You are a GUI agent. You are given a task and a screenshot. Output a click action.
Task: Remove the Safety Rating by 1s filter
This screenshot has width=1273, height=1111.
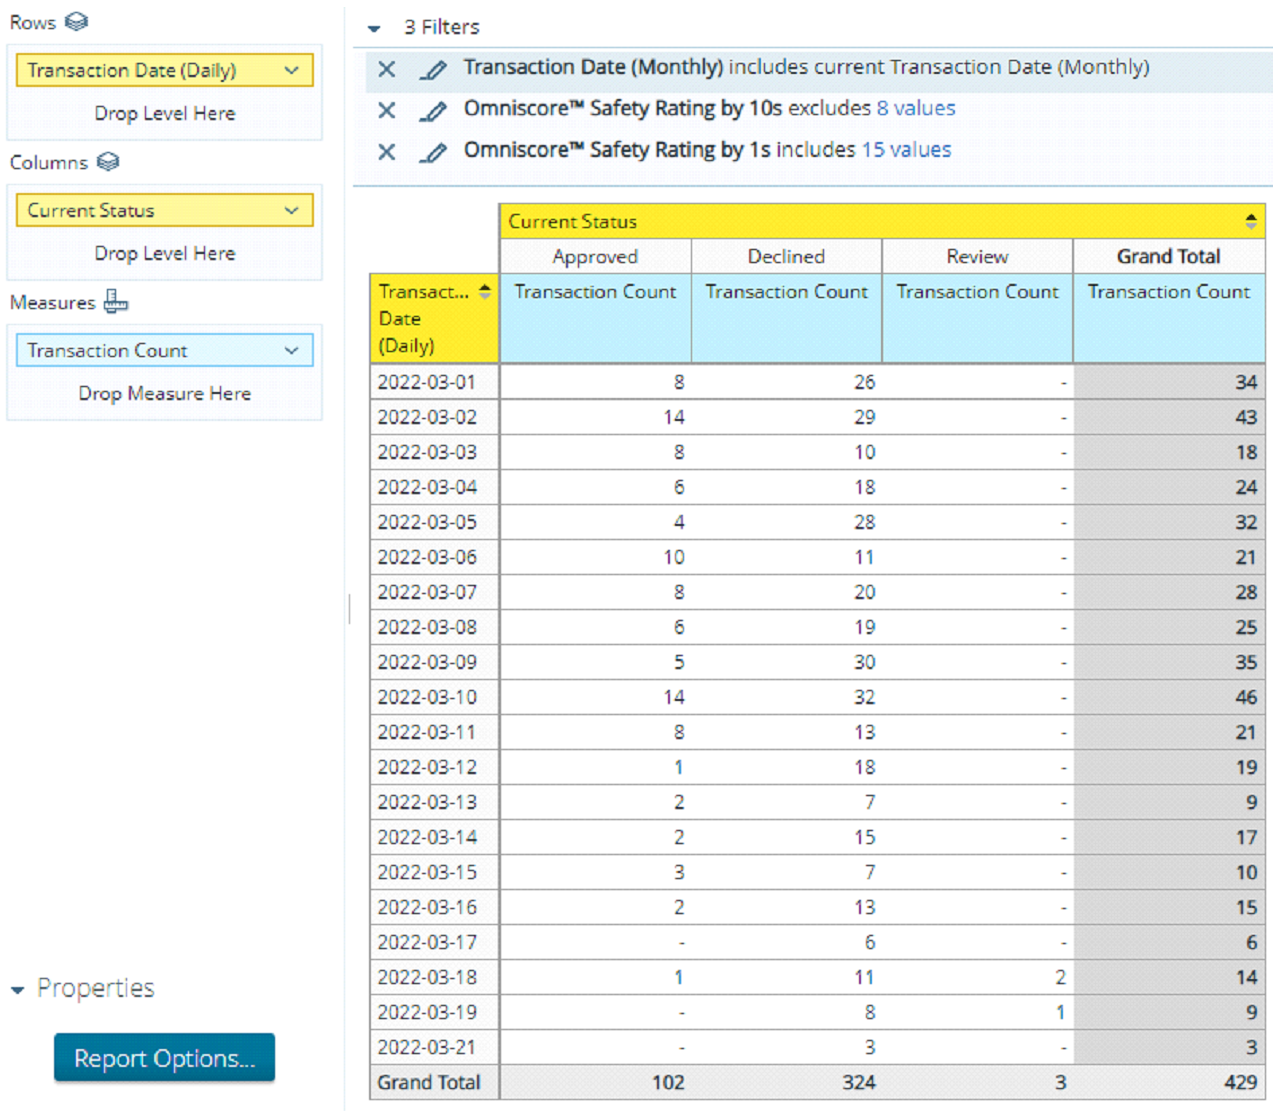[x=387, y=152]
